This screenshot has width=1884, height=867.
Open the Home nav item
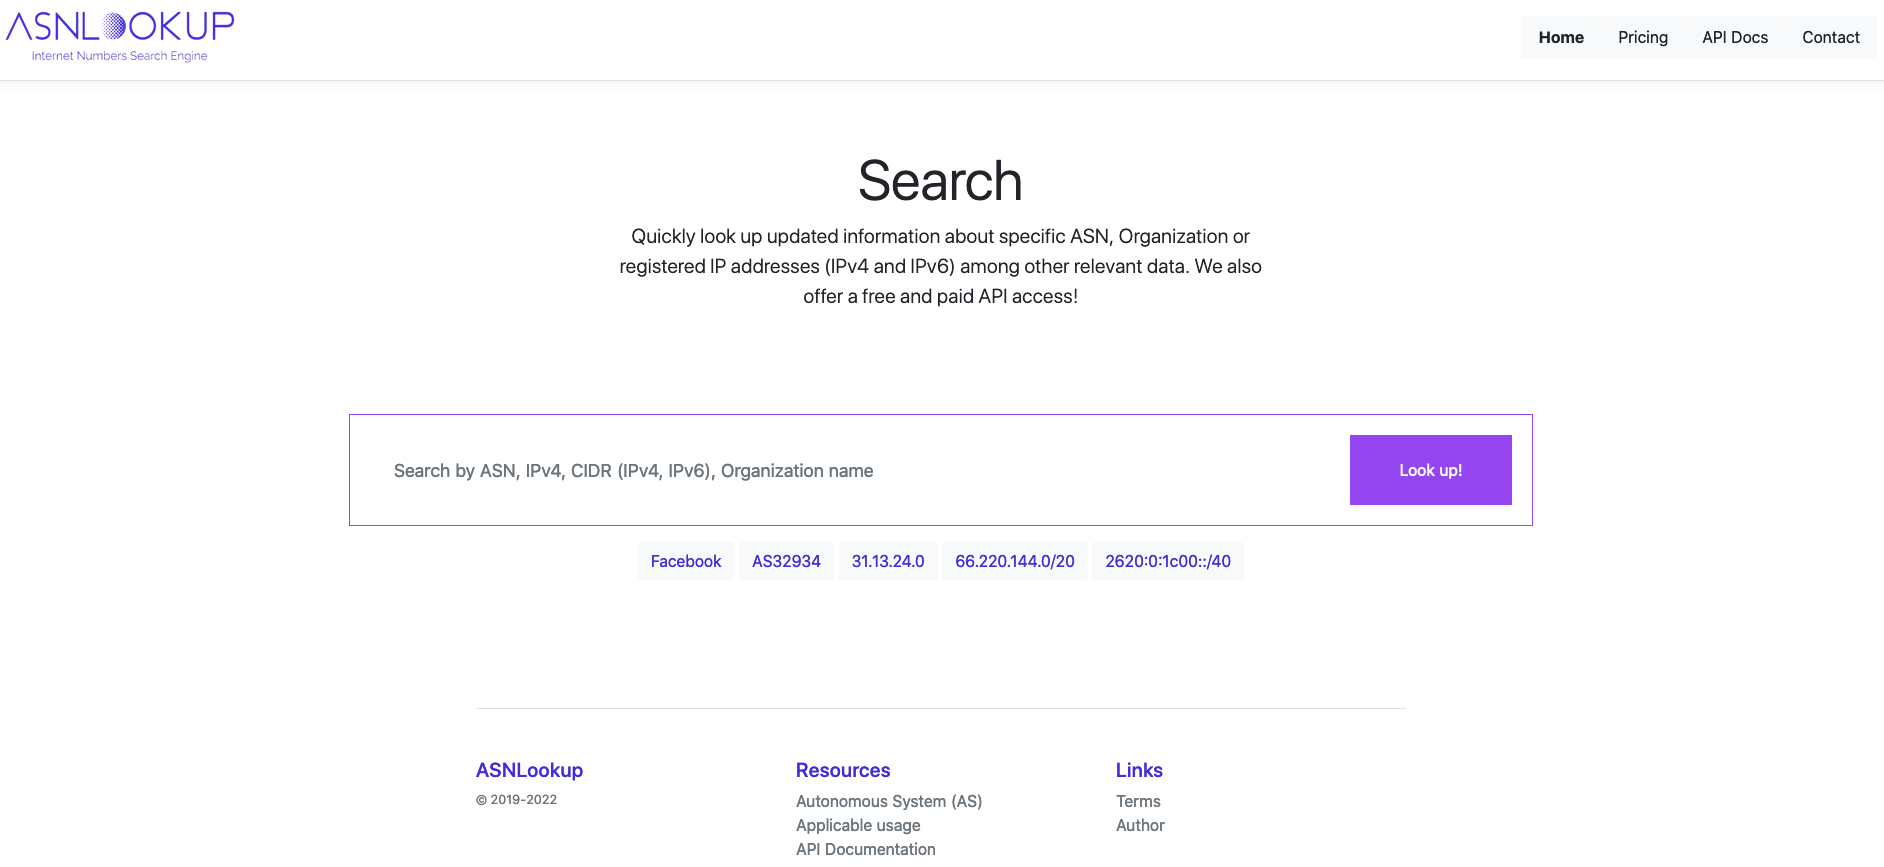click(1560, 37)
